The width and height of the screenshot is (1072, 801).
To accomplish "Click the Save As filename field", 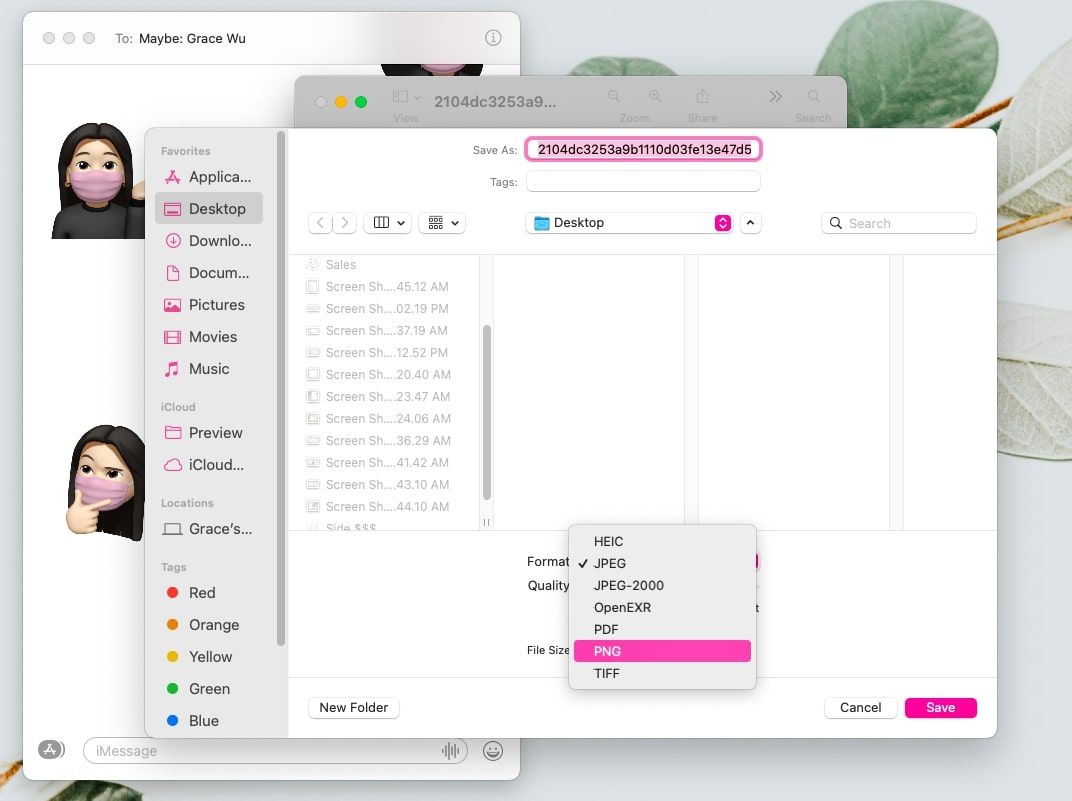I will pos(643,150).
